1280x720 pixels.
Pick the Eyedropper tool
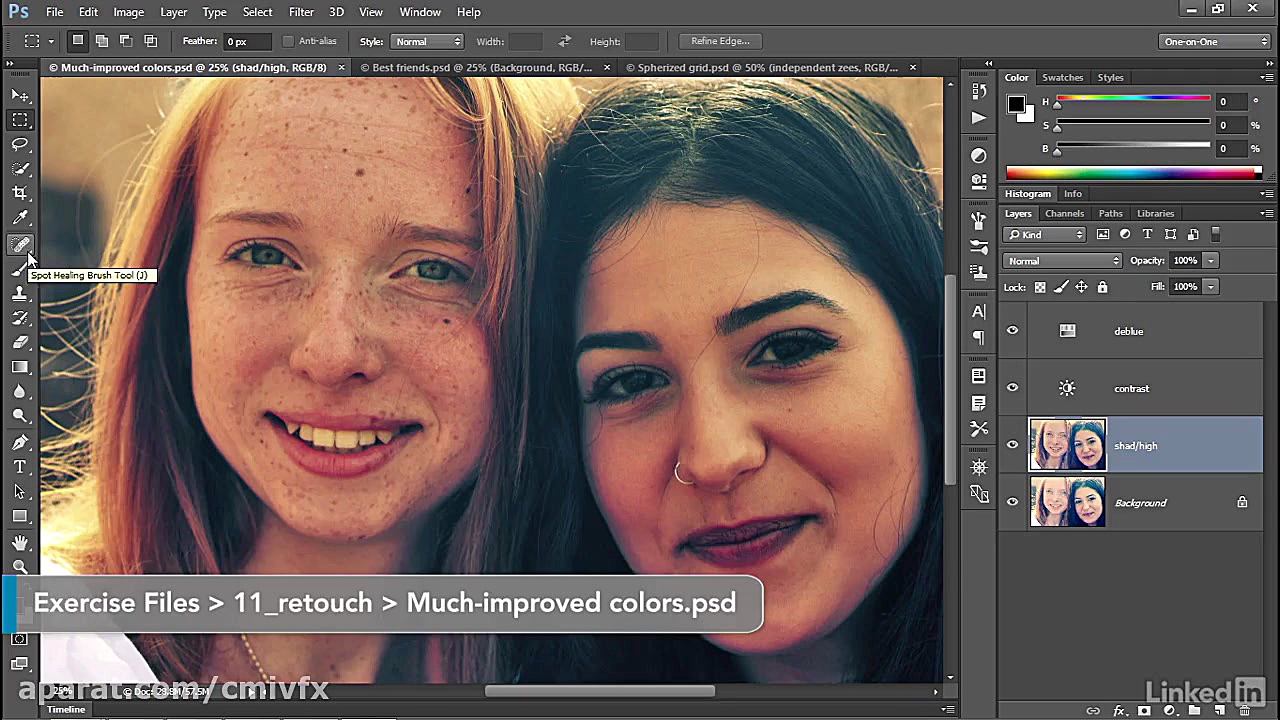coord(20,218)
